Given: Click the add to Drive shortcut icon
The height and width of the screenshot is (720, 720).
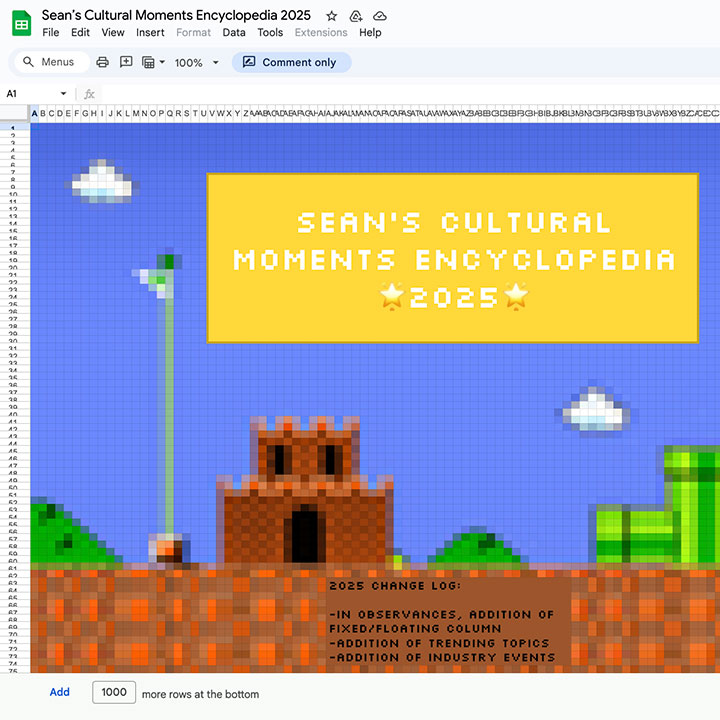Looking at the screenshot, I should click(x=356, y=17).
